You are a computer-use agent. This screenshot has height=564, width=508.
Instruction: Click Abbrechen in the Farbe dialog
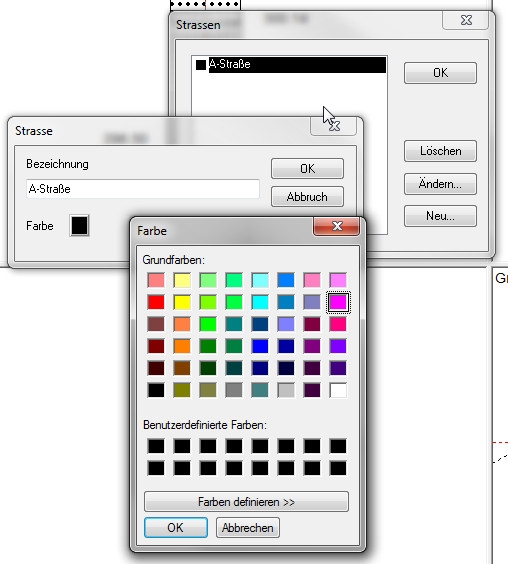(x=248, y=527)
